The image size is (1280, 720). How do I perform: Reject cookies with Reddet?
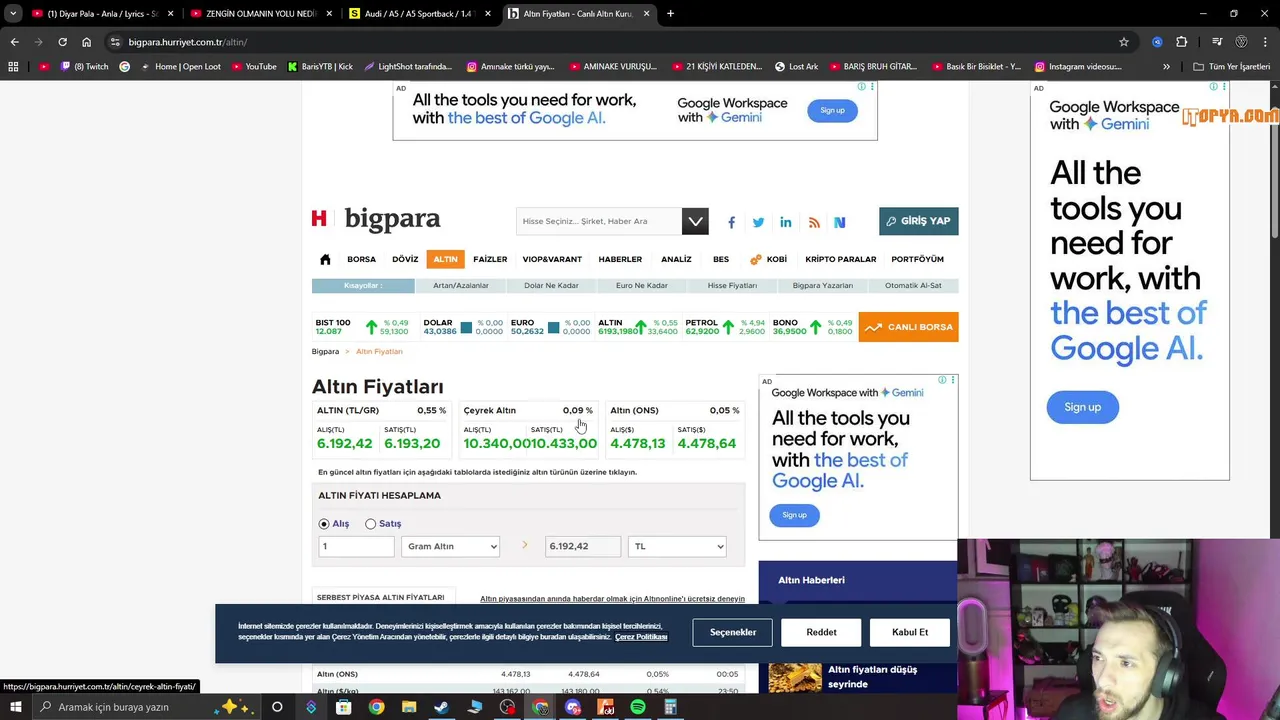tap(821, 632)
